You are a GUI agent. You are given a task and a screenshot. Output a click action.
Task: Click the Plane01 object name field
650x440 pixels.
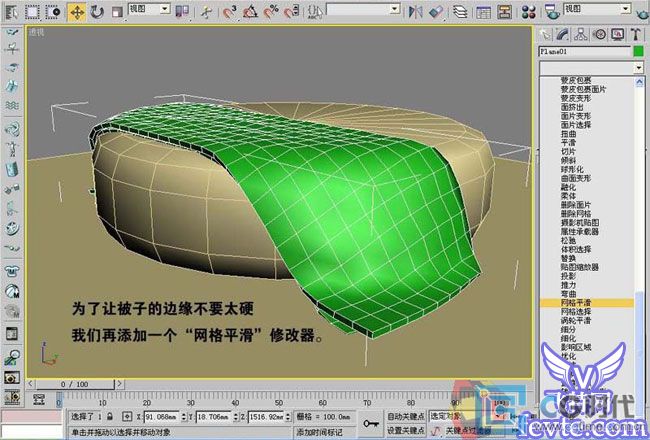585,52
